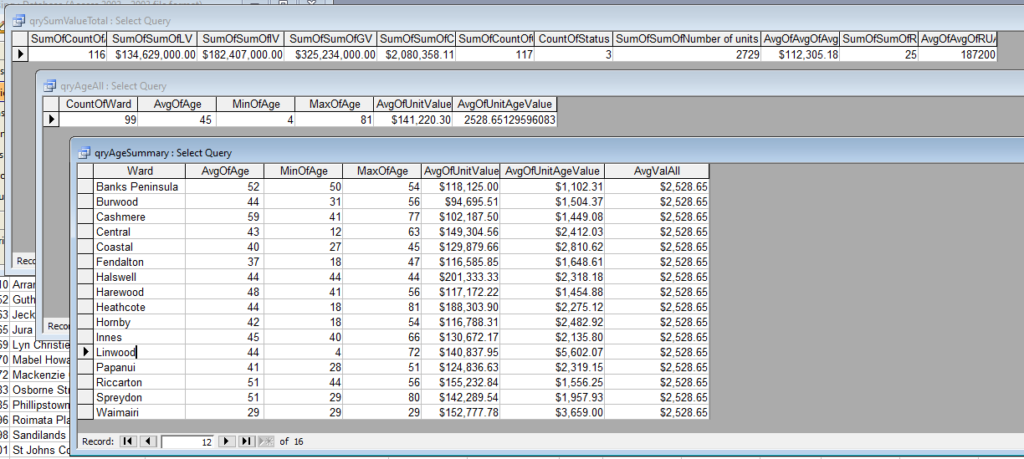
Task: Click the $112,305.18 cell in qrySumValueTotal
Action: click(x=801, y=54)
